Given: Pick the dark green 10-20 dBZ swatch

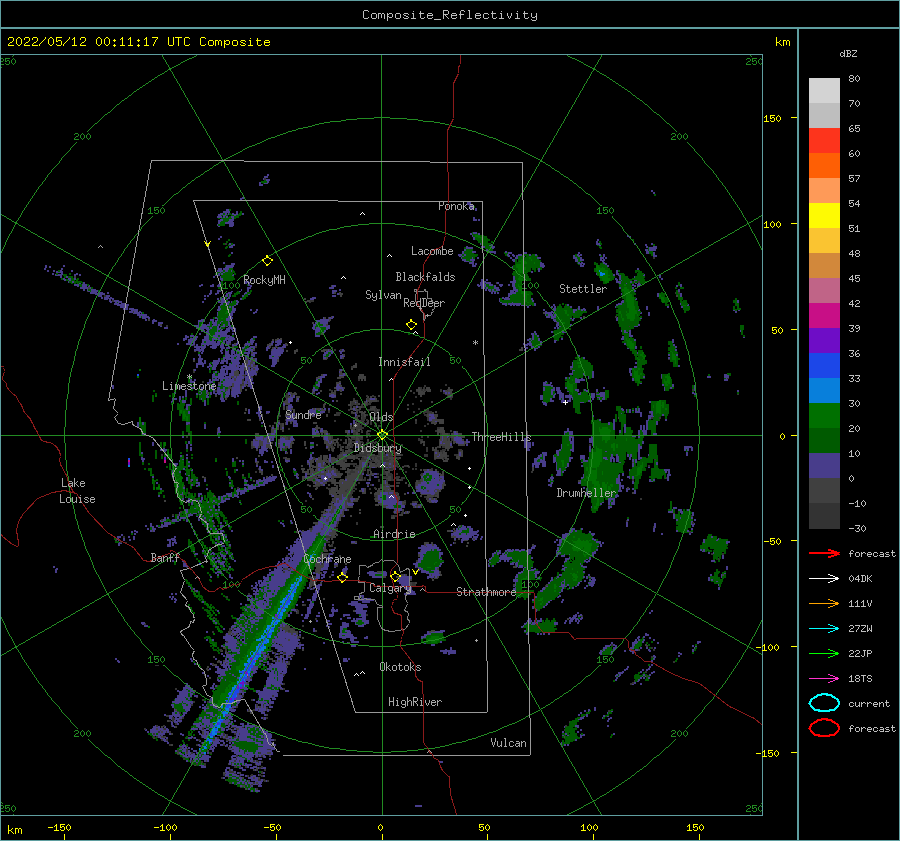Looking at the screenshot, I should point(824,440).
